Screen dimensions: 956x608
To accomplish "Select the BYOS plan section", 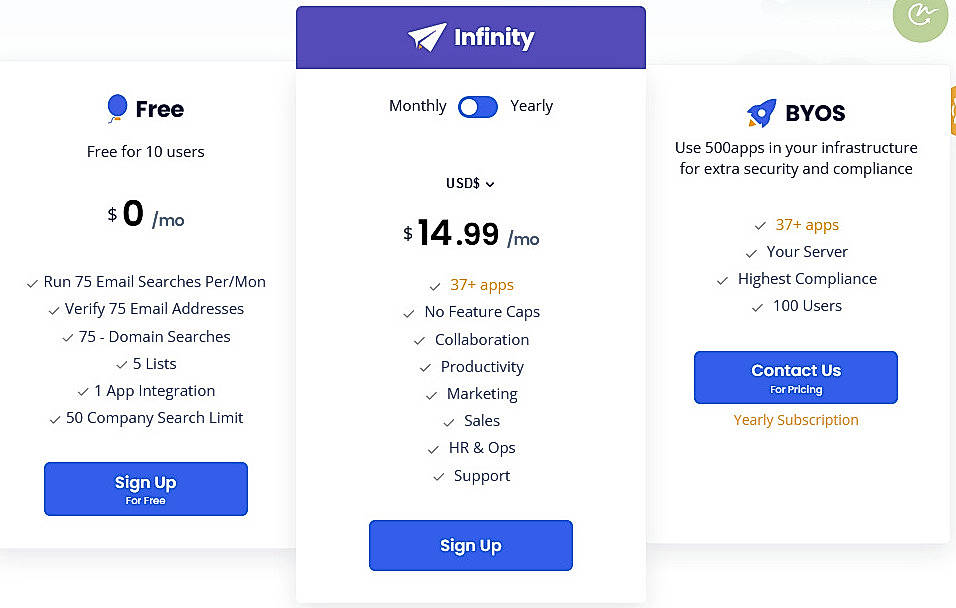I will (x=796, y=113).
